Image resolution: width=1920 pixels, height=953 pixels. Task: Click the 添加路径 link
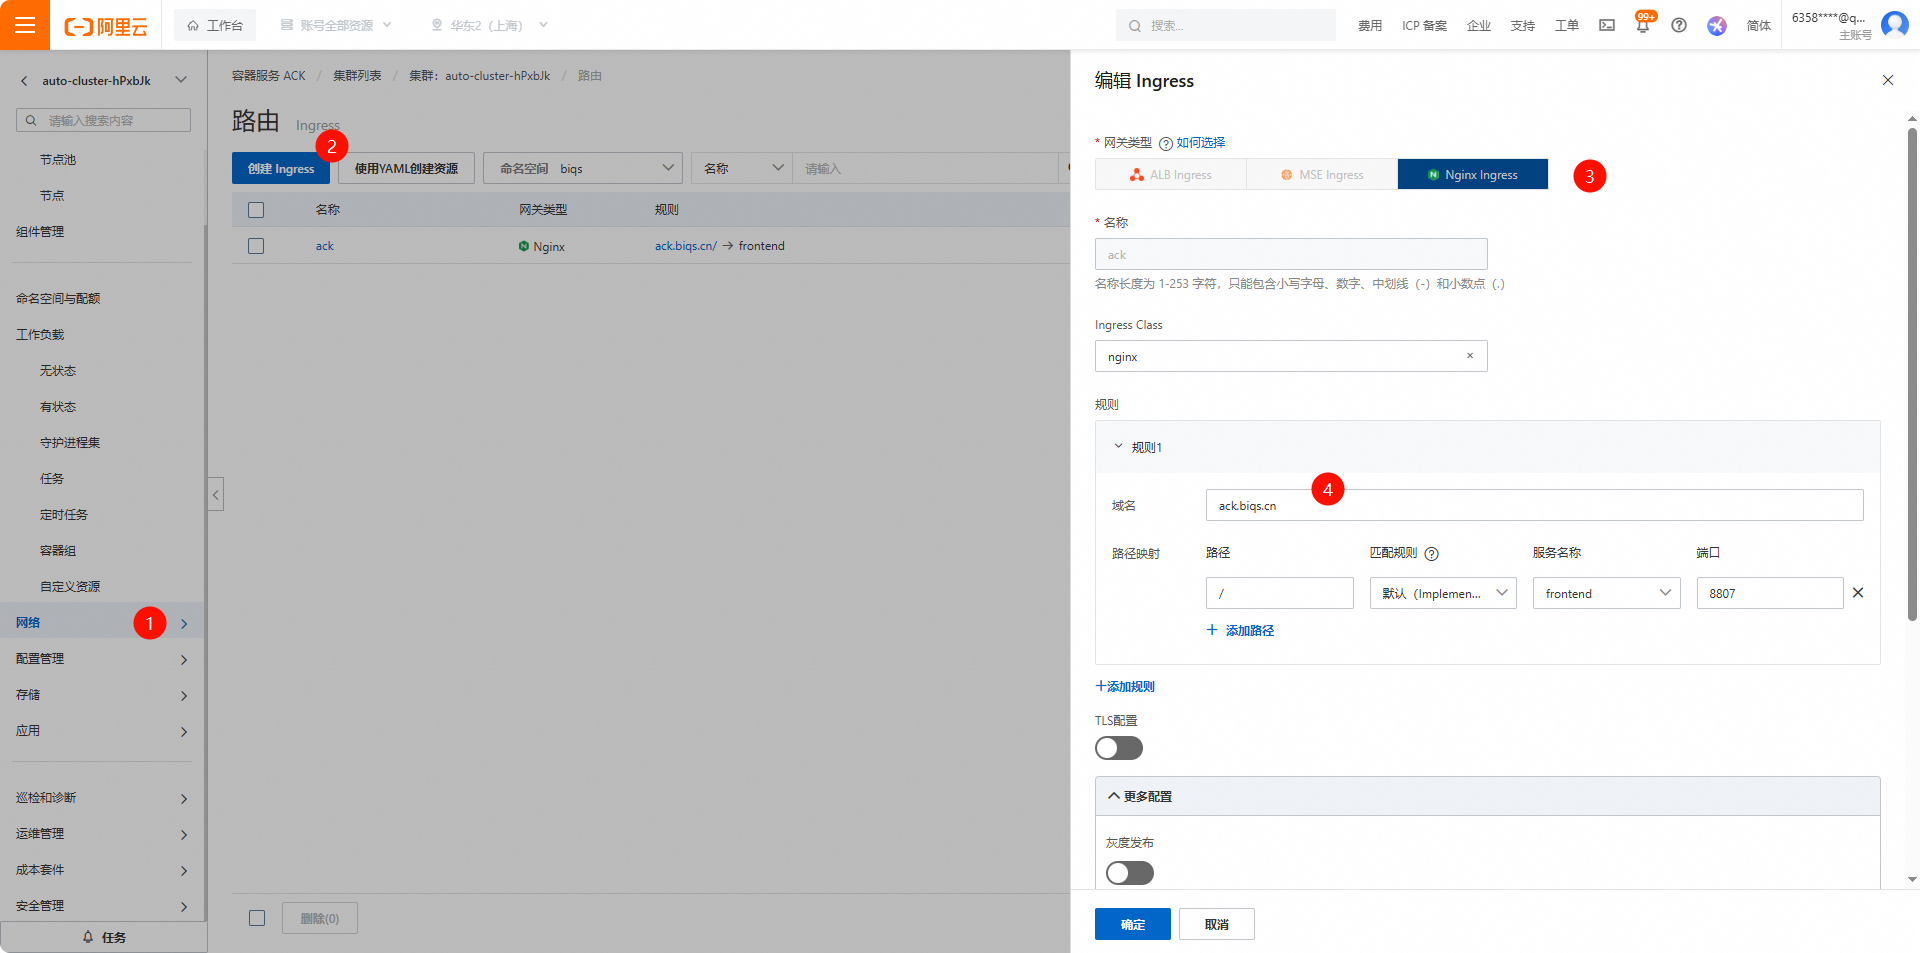pyautogui.click(x=1240, y=630)
